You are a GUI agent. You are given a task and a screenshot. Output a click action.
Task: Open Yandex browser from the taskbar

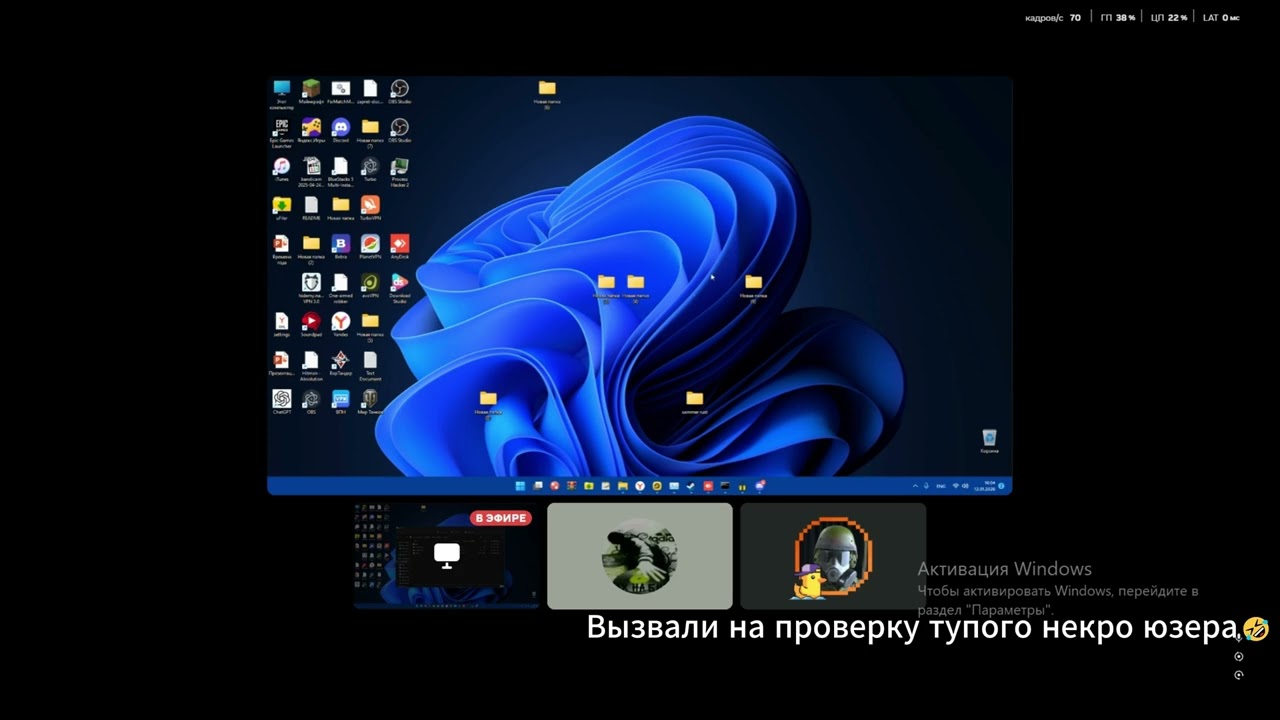[x=640, y=486]
